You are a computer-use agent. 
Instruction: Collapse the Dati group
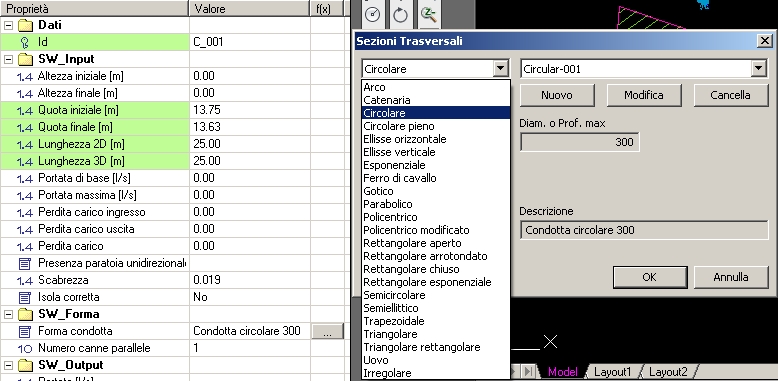(8, 25)
